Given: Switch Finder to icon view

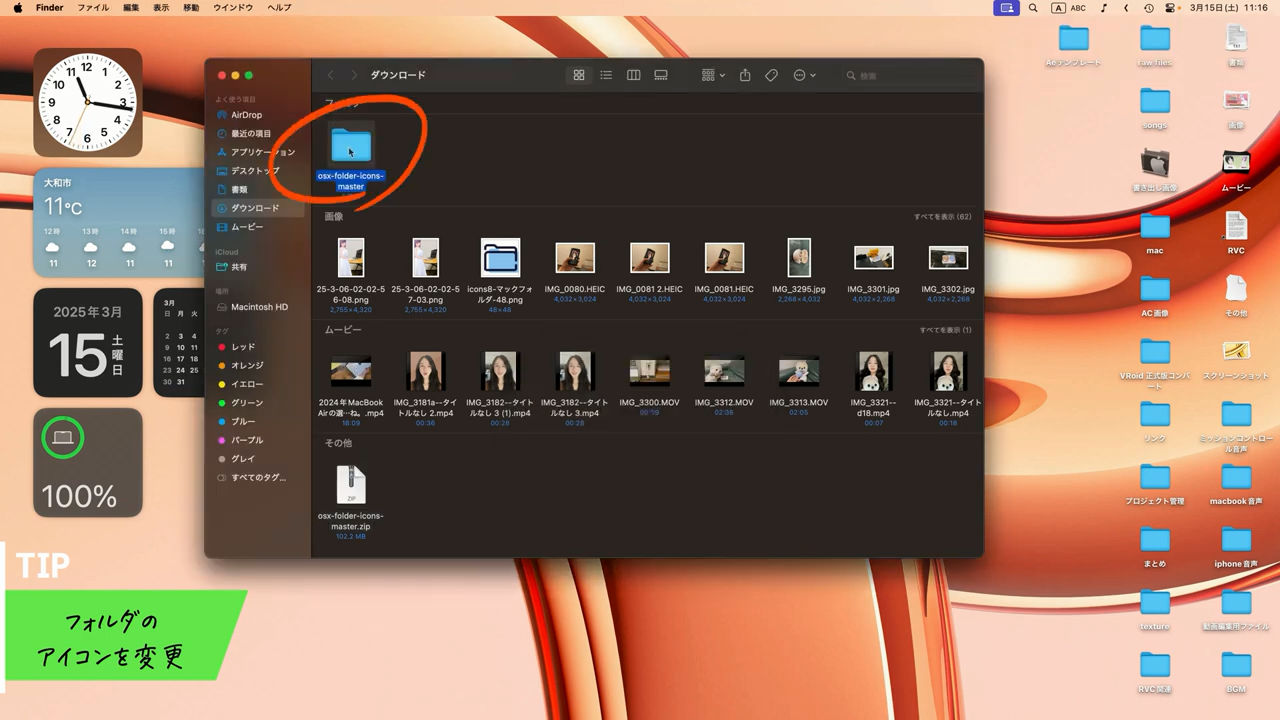Looking at the screenshot, I should click(x=578, y=75).
